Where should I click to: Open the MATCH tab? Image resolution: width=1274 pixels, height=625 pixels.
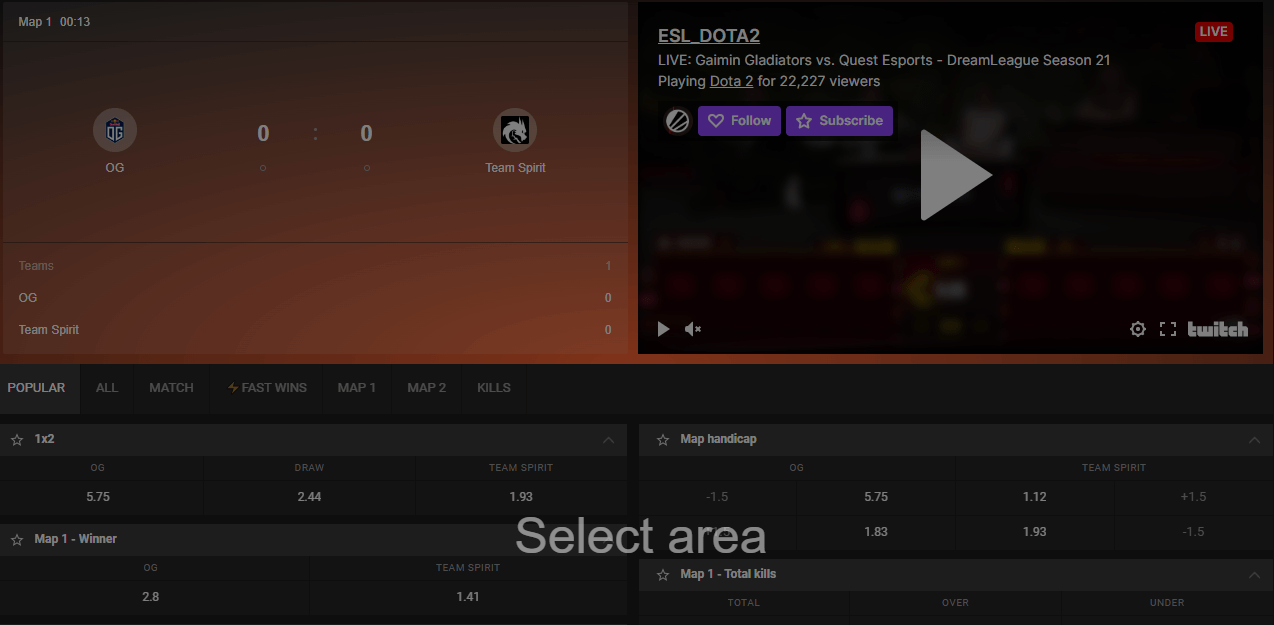pyautogui.click(x=172, y=388)
